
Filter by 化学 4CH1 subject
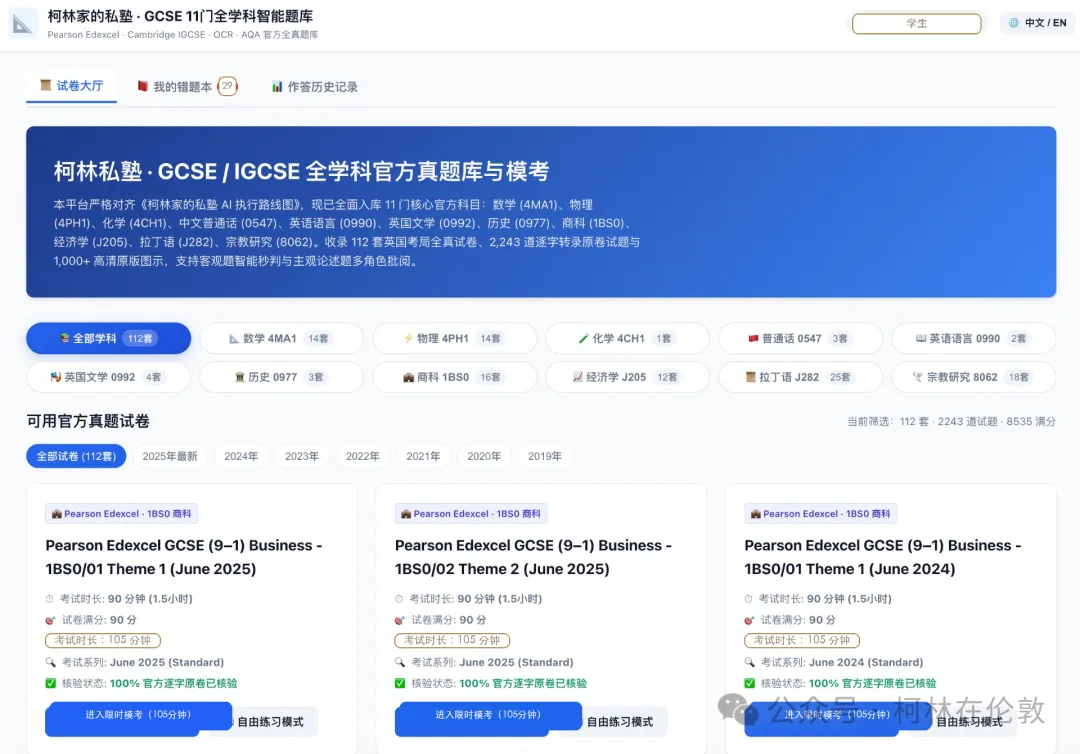(x=627, y=338)
